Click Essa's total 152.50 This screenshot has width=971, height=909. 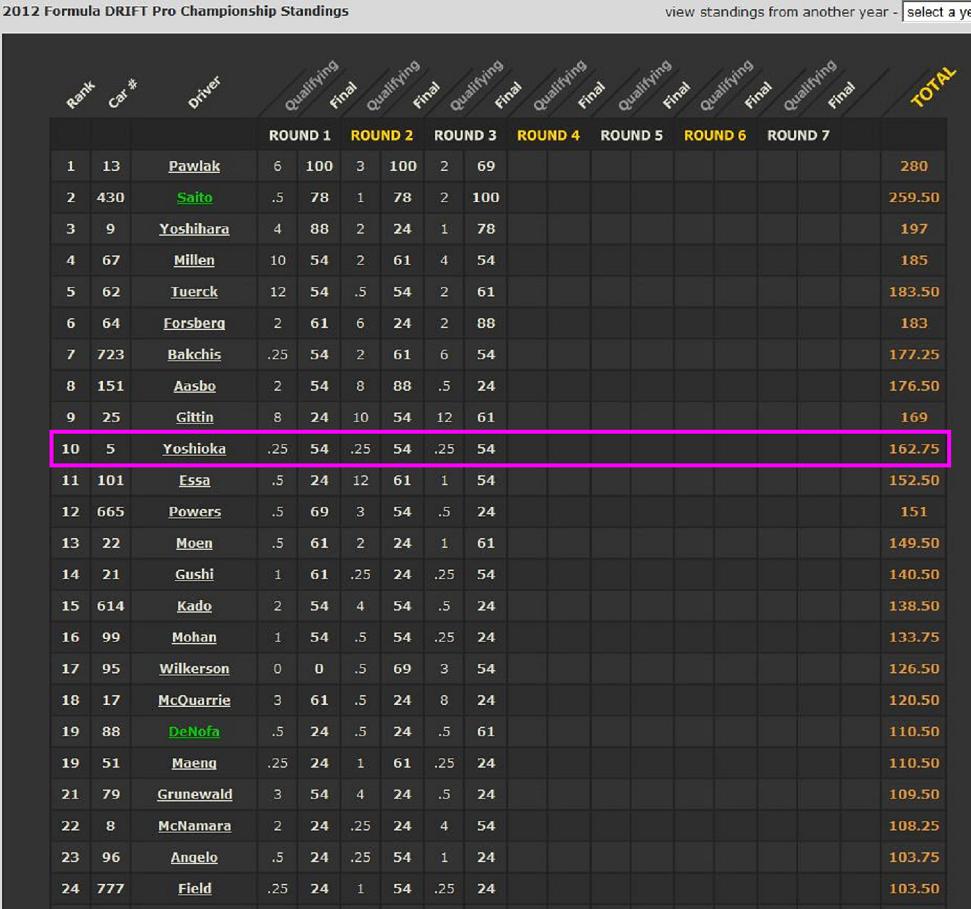(x=914, y=481)
